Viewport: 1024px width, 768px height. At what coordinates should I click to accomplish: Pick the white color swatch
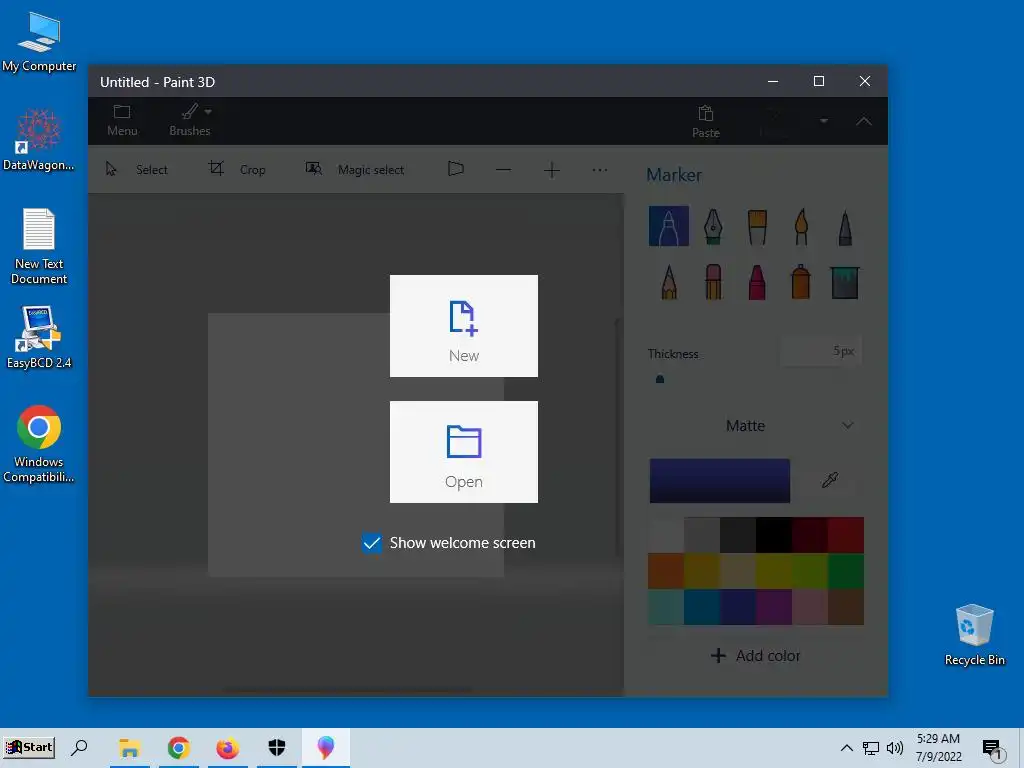click(665, 536)
